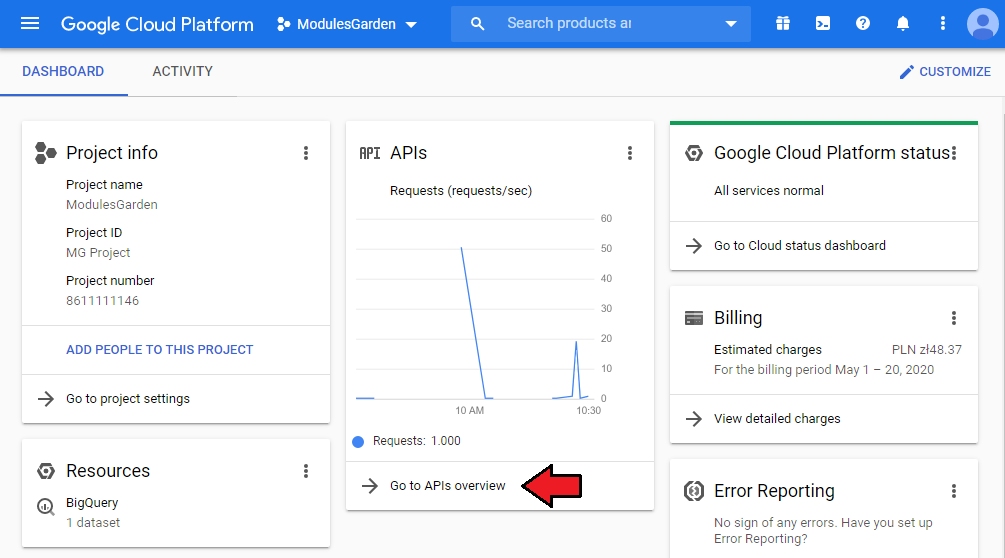Click the Error Reporting icon

click(694, 491)
